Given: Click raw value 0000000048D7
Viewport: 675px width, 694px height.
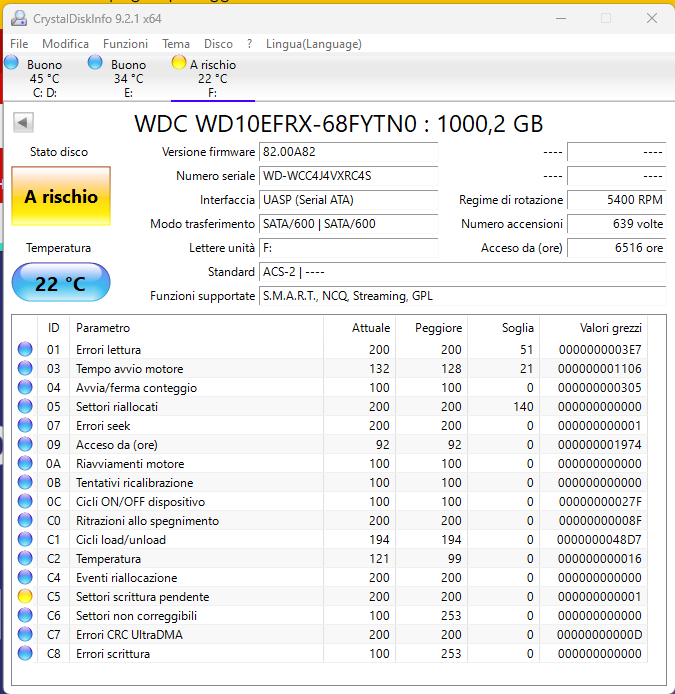Looking at the screenshot, I should 599,540.
